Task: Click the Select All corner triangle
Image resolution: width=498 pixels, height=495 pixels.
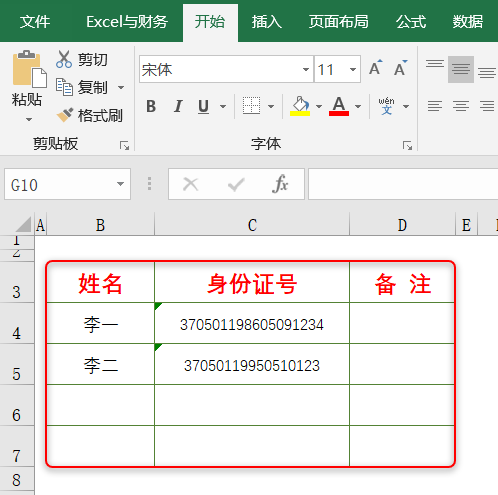Action: pos(23,224)
